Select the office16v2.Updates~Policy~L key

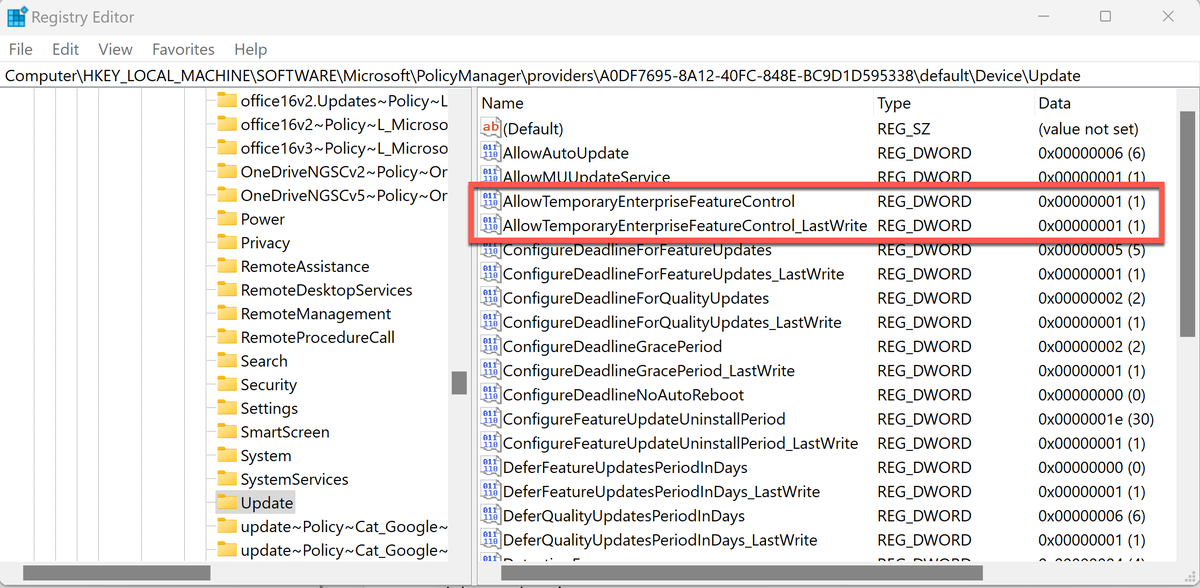[343, 101]
